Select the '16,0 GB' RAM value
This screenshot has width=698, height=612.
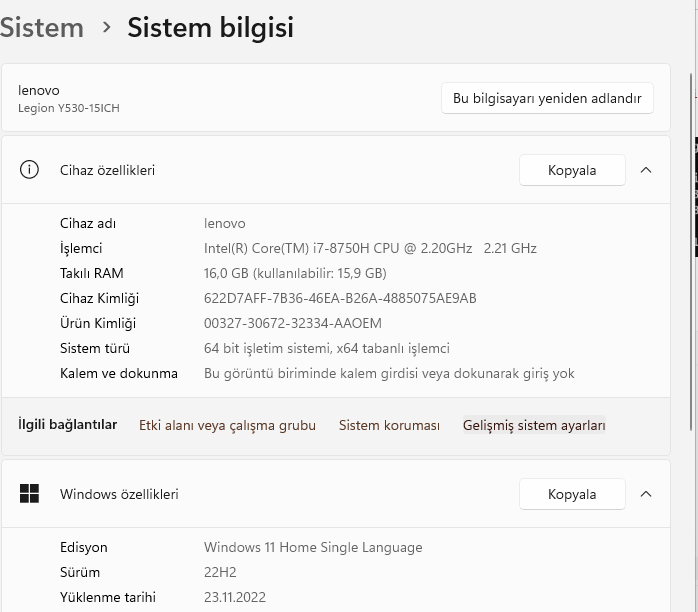click(x=226, y=273)
